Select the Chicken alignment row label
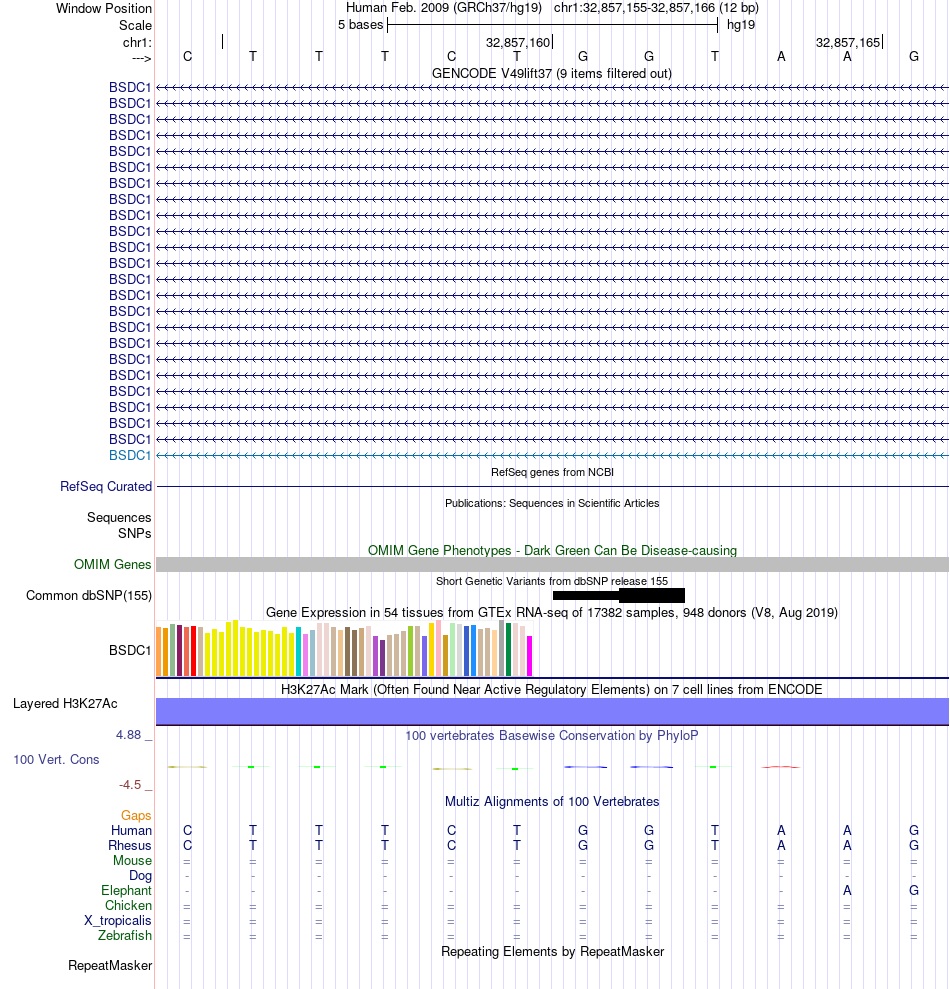Image resolution: width=950 pixels, height=989 pixels. coord(128,906)
